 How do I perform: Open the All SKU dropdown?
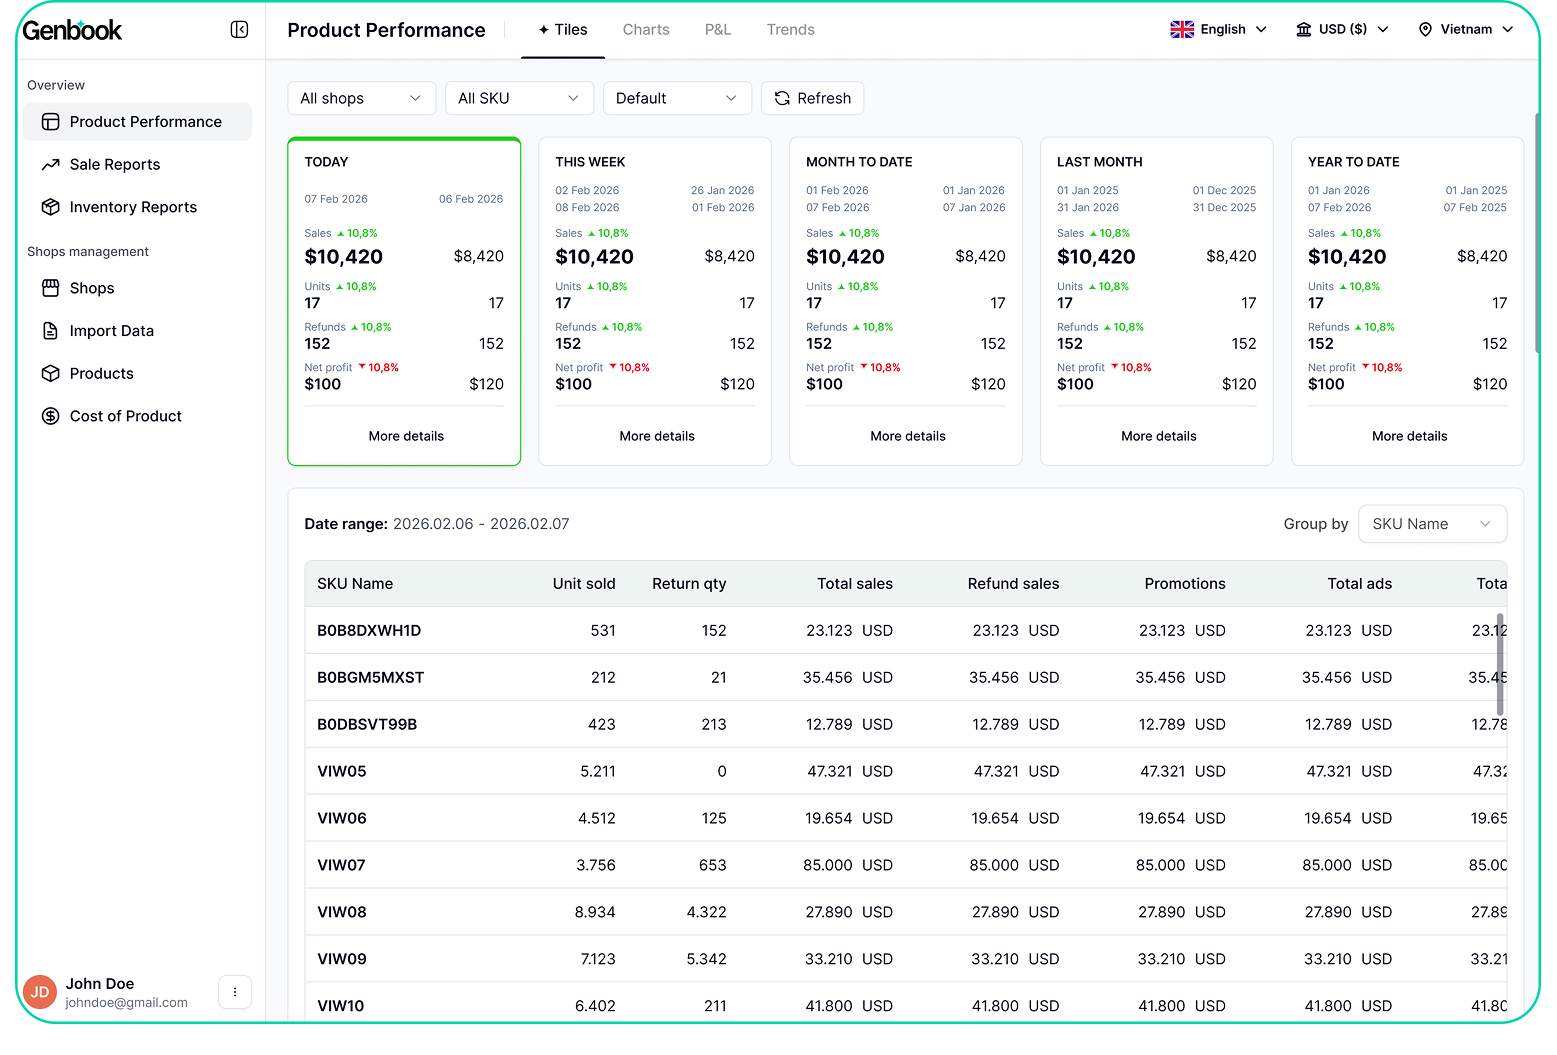click(519, 98)
